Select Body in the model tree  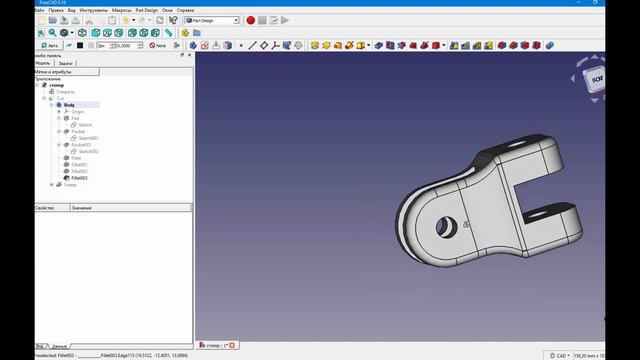pyautogui.click(x=69, y=105)
